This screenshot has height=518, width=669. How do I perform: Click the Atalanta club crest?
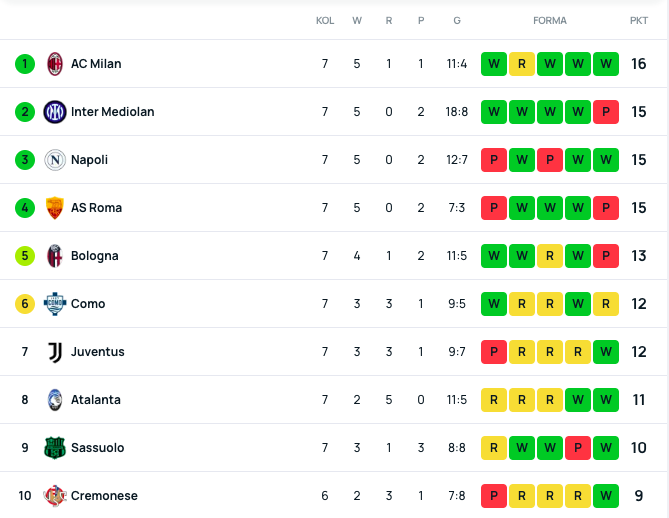click(55, 400)
